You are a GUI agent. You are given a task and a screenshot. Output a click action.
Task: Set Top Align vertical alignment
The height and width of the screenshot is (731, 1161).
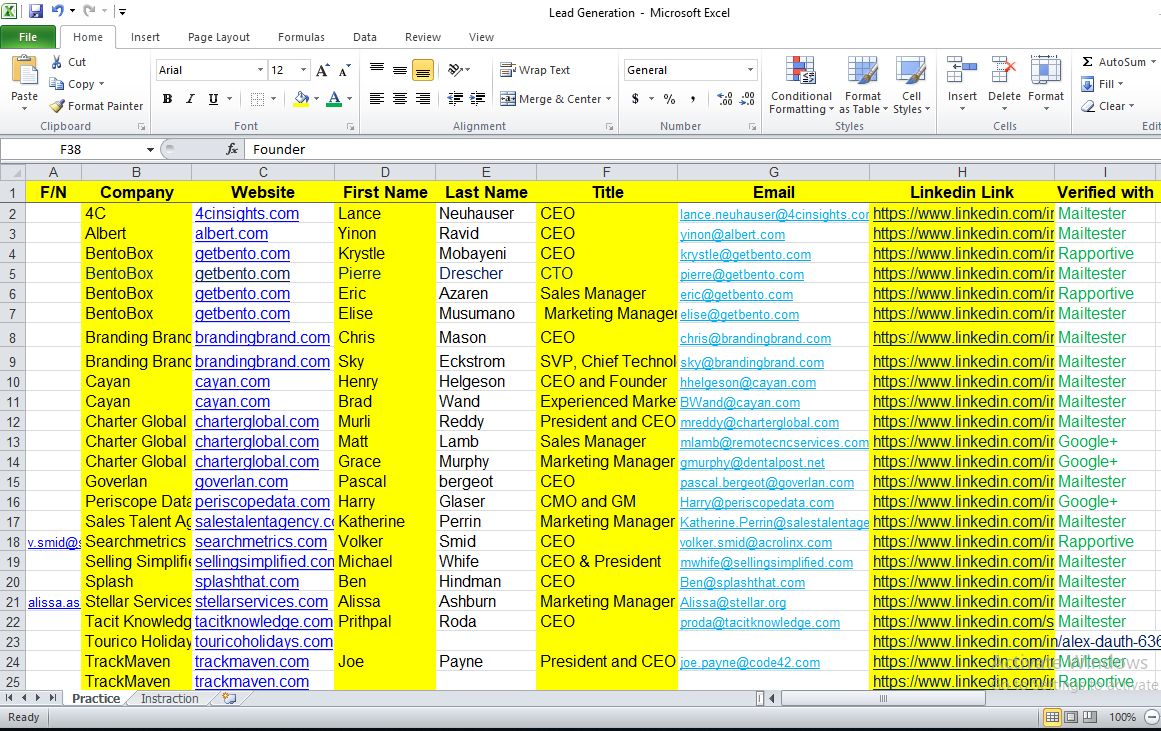click(x=377, y=70)
